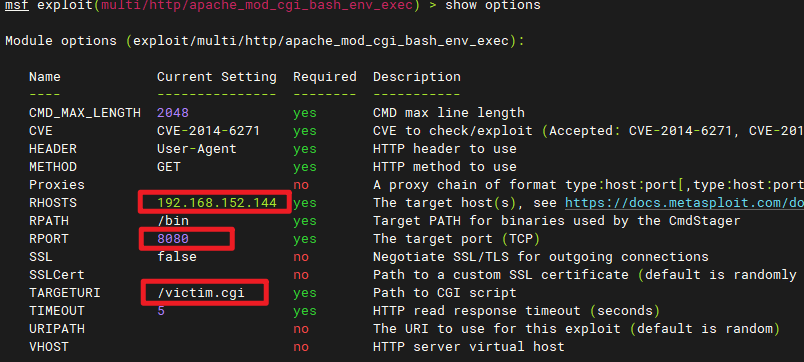The image size is (804, 362).
Task: Click the Required 'yes' in RPORT row
Action: click(305, 239)
